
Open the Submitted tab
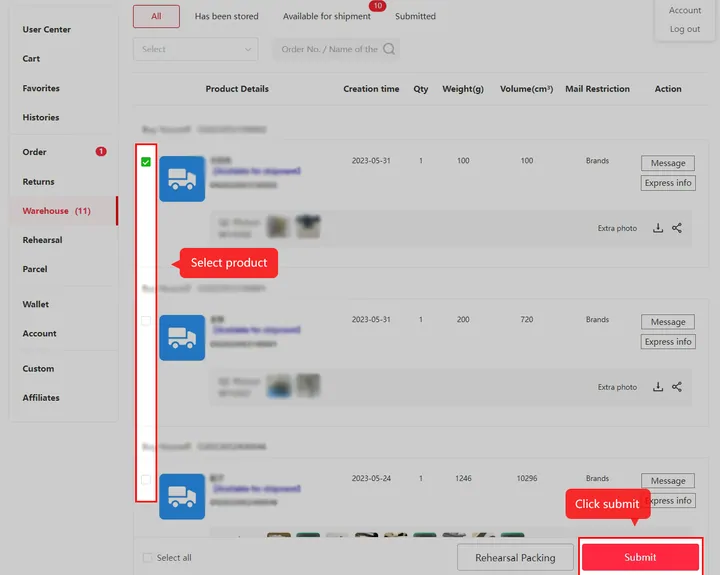click(415, 16)
